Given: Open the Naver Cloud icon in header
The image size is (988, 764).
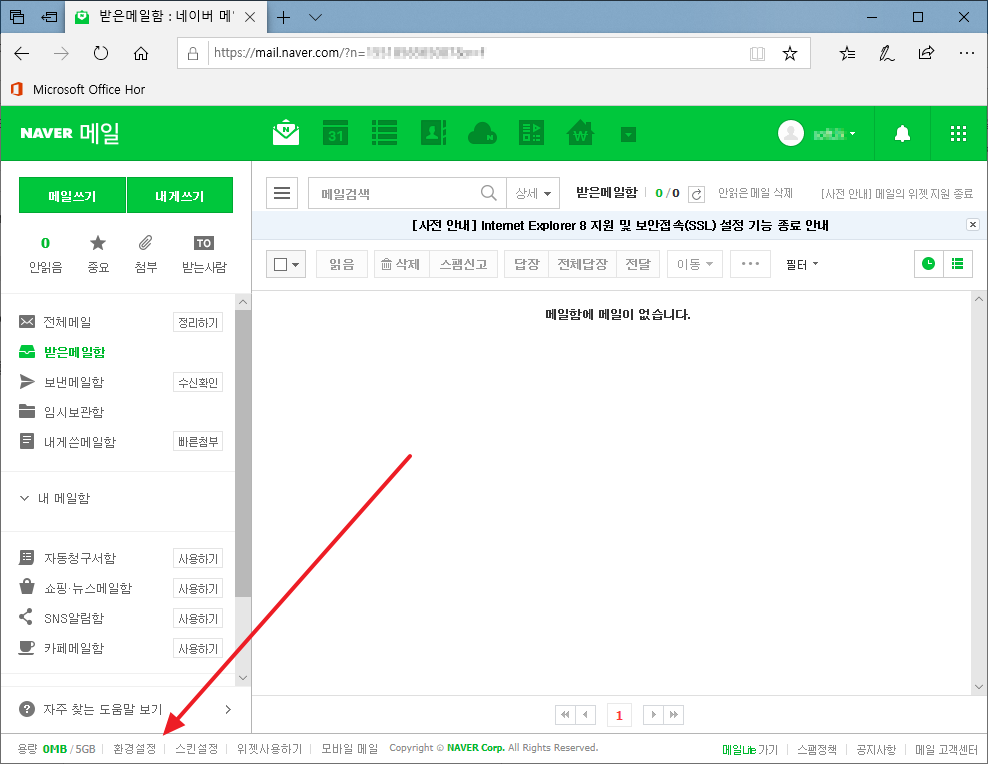Looking at the screenshot, I should pos(483,133).
